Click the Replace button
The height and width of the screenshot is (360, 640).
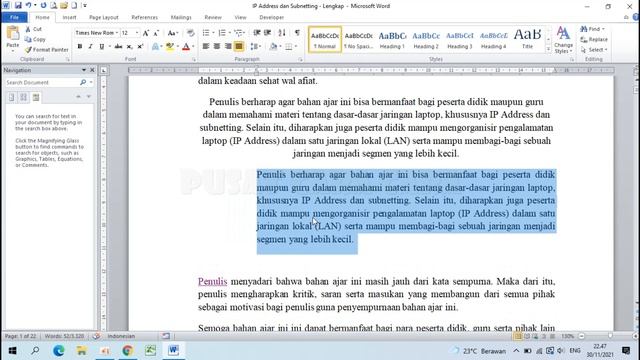[594, 40]
